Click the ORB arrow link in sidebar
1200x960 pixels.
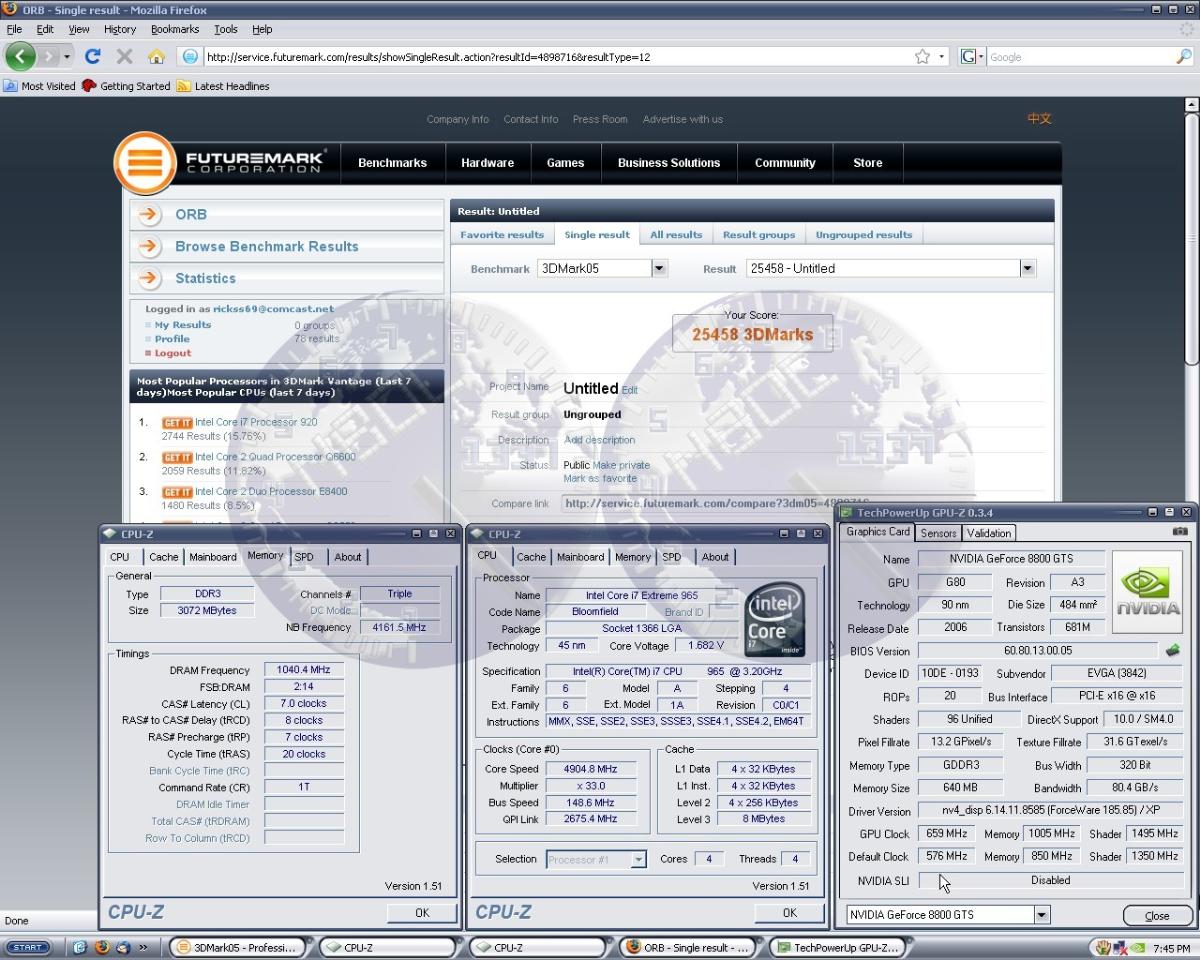149,214
